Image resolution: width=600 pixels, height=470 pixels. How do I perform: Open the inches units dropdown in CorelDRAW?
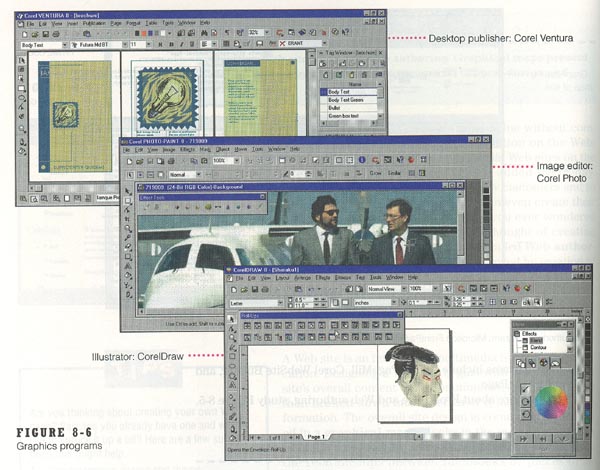394,303
